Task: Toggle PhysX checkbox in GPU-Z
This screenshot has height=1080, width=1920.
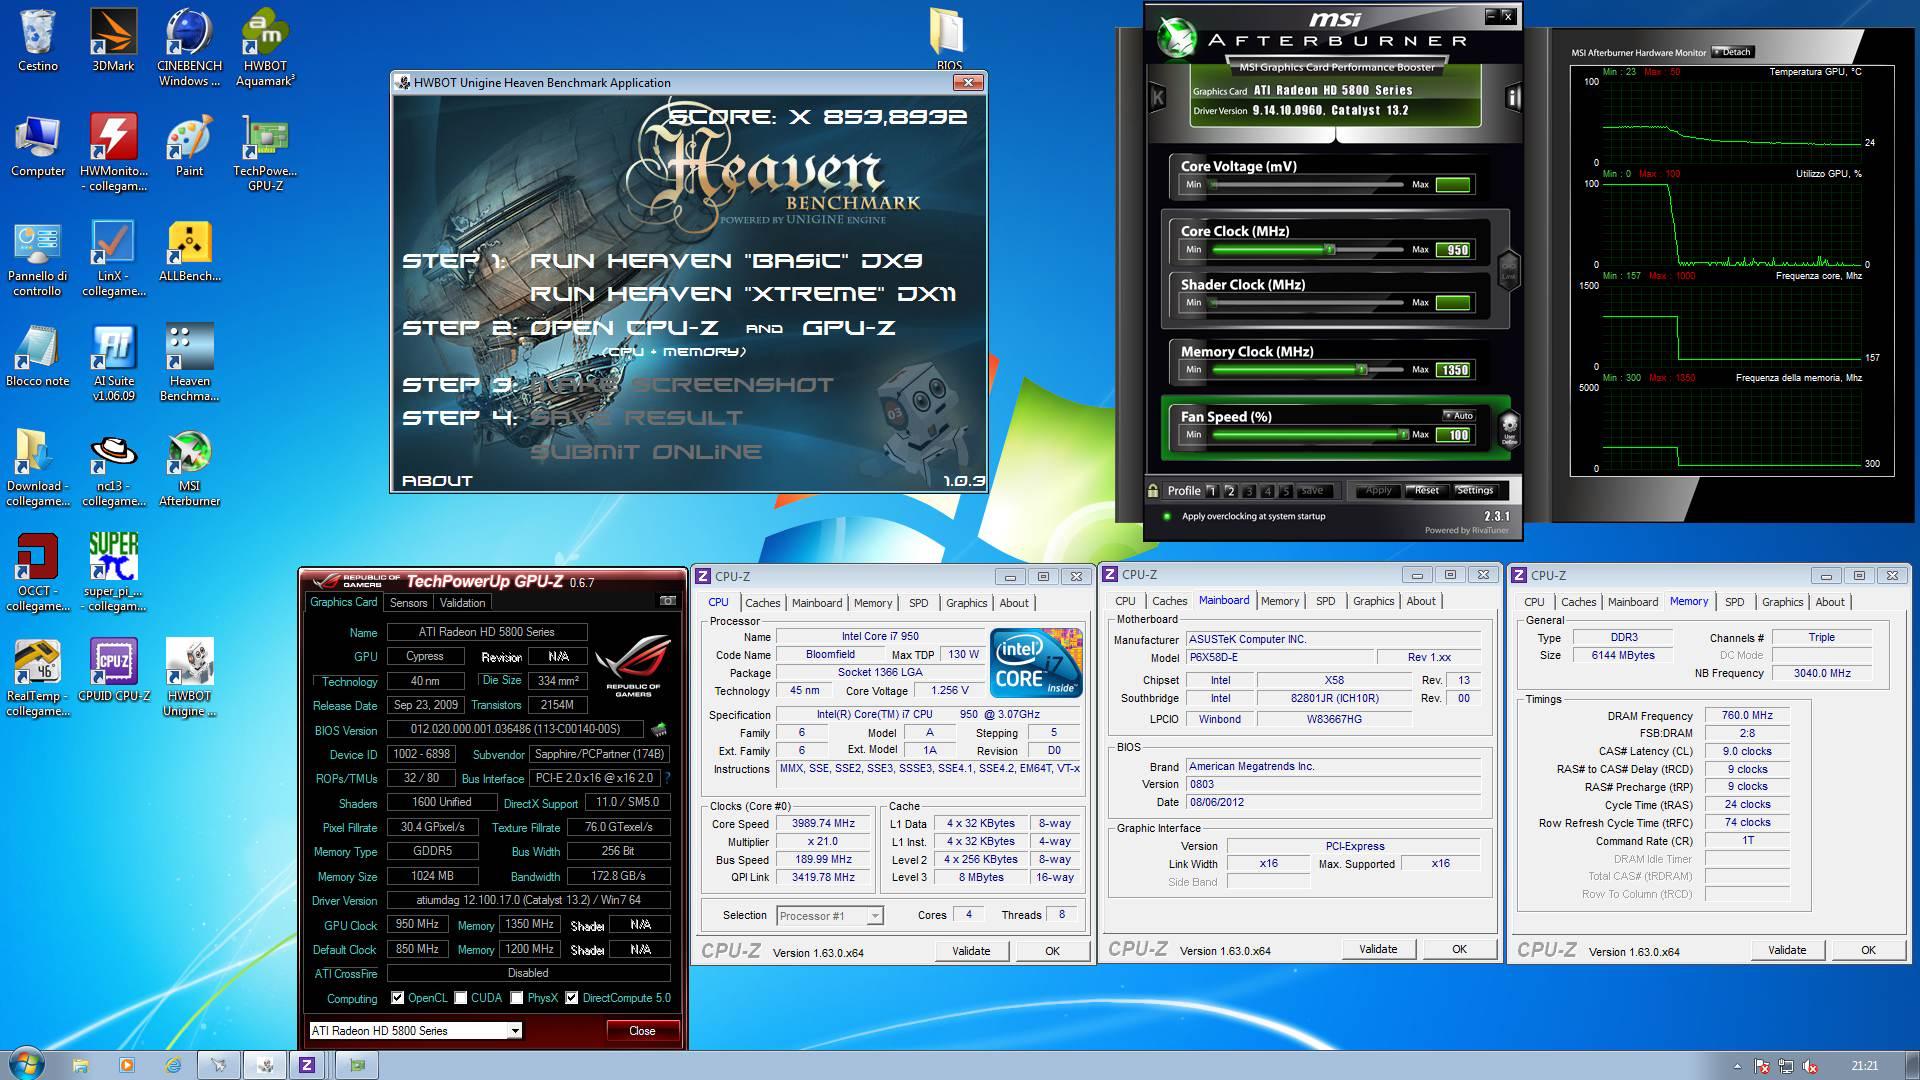Action: [x=517, y=998]
